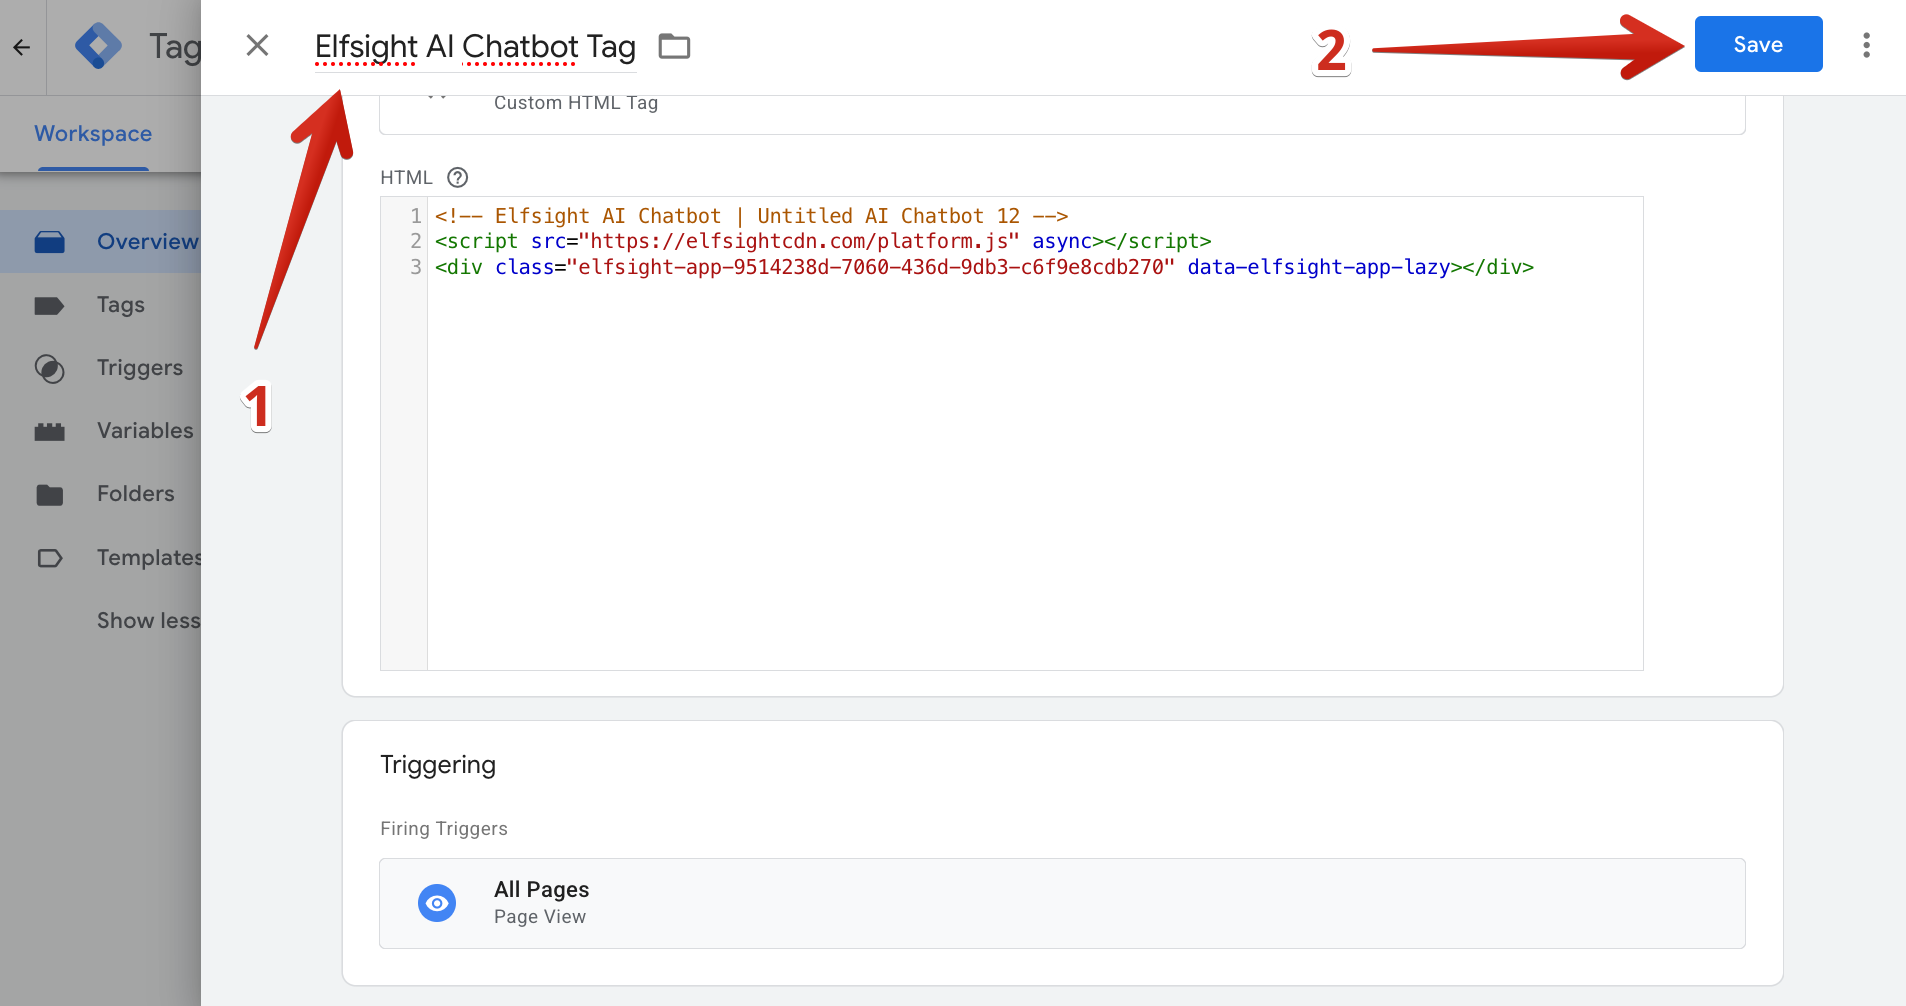Switch to the Workspace tab
Screen dimensions: 1906x1006
coord(93,134)
